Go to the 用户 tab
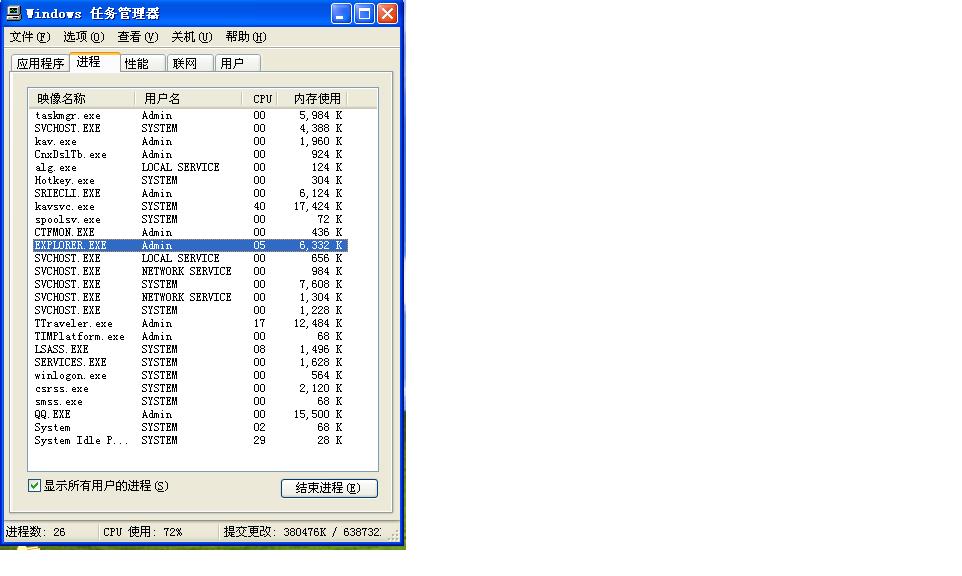962x576 pixels. point(237,63)
